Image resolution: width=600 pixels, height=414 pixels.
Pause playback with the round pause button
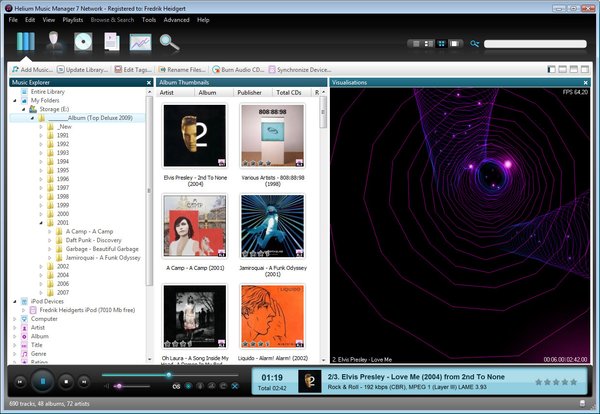(42, 381)
